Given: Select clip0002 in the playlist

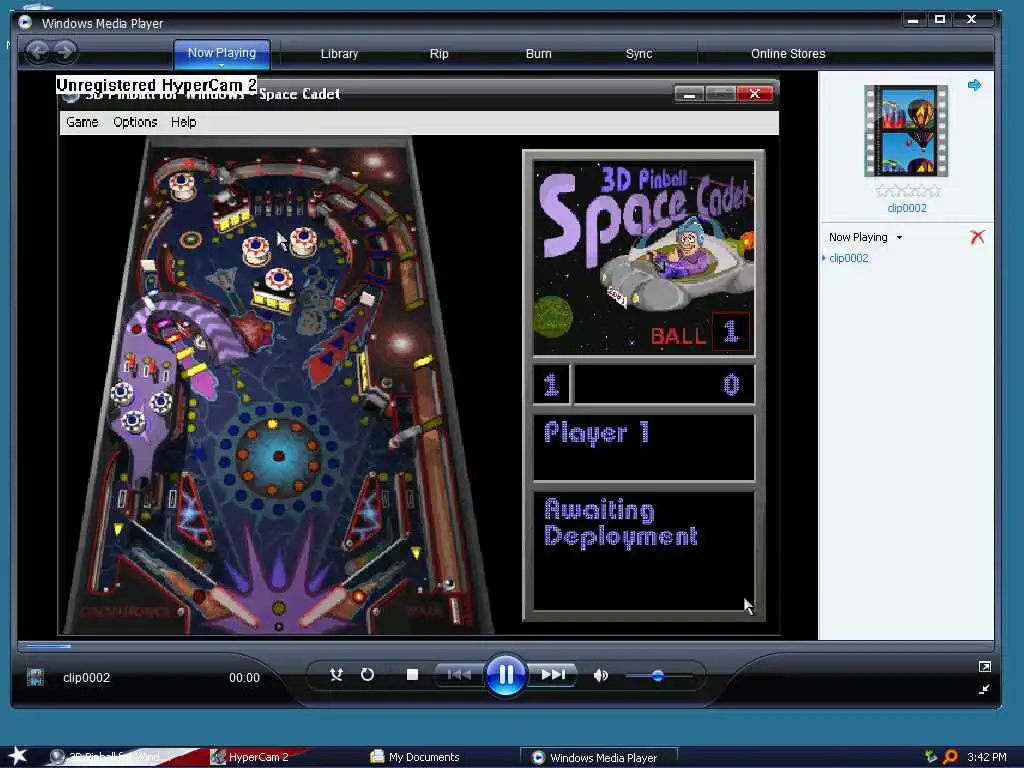Looking at the screenshot, I should pyautogui.click(x=848, y=258).
